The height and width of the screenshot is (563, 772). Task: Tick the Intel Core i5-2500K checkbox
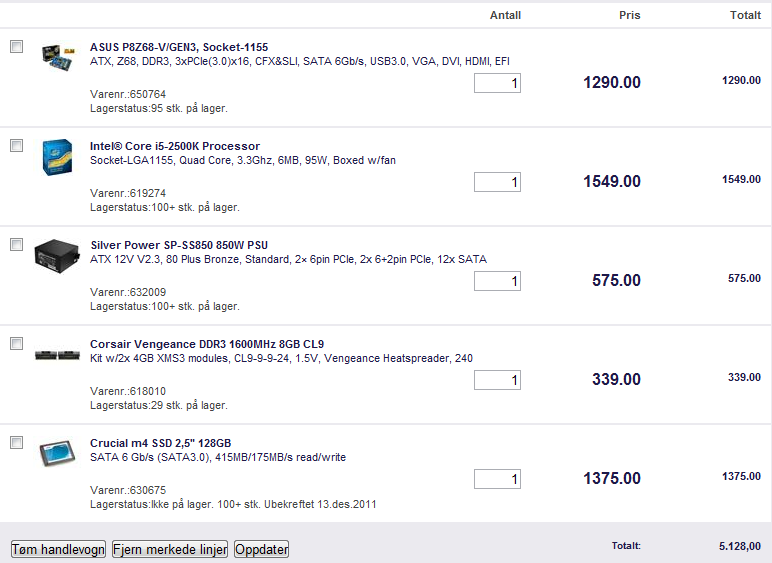point(16,146)
